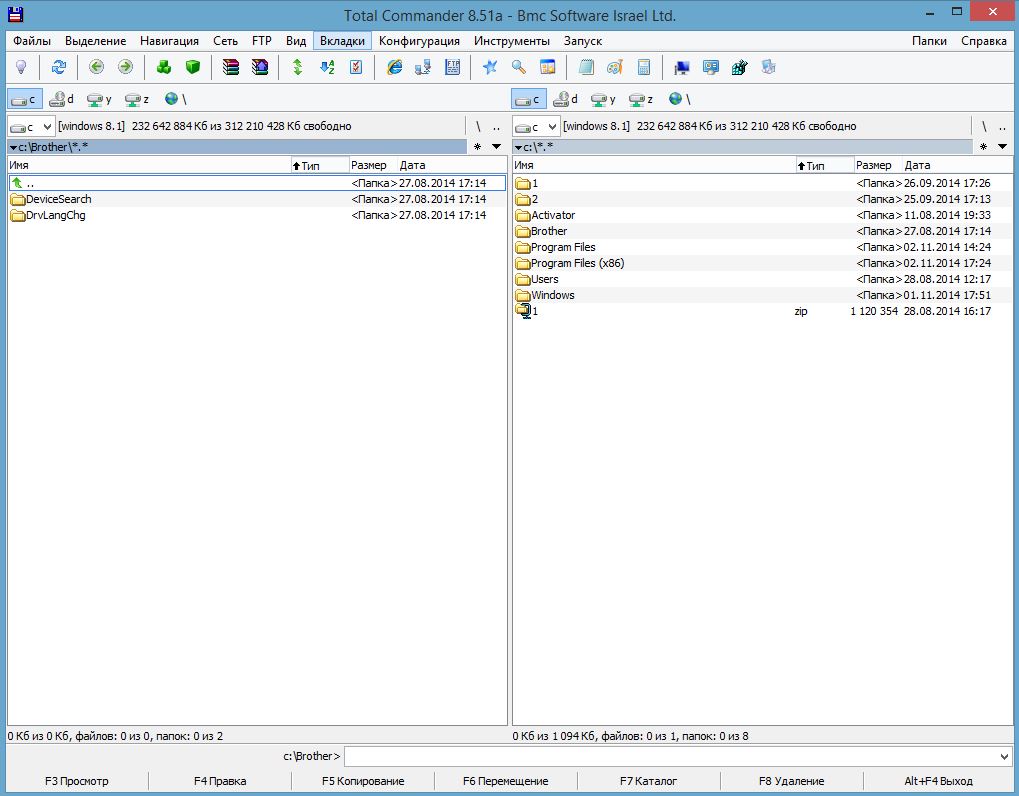Click the network computers connection icon
This screenshot has height=796, width=1019.
[423, 67]
